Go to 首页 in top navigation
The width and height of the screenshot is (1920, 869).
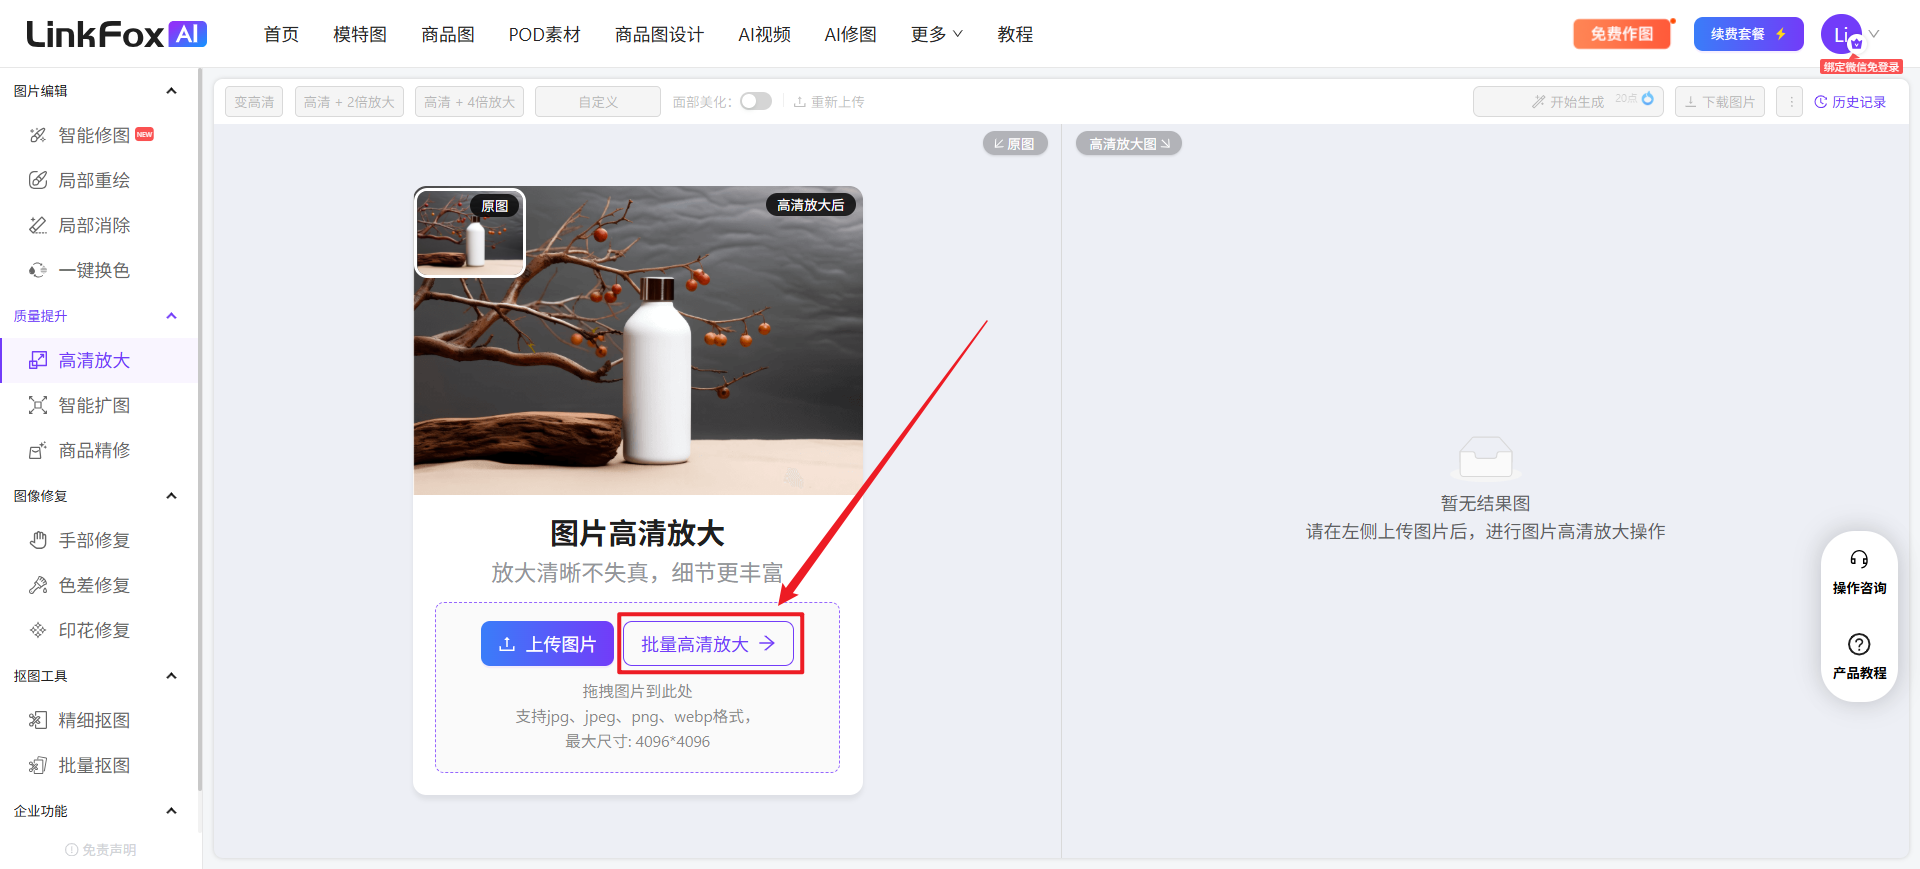coord(281,34)
